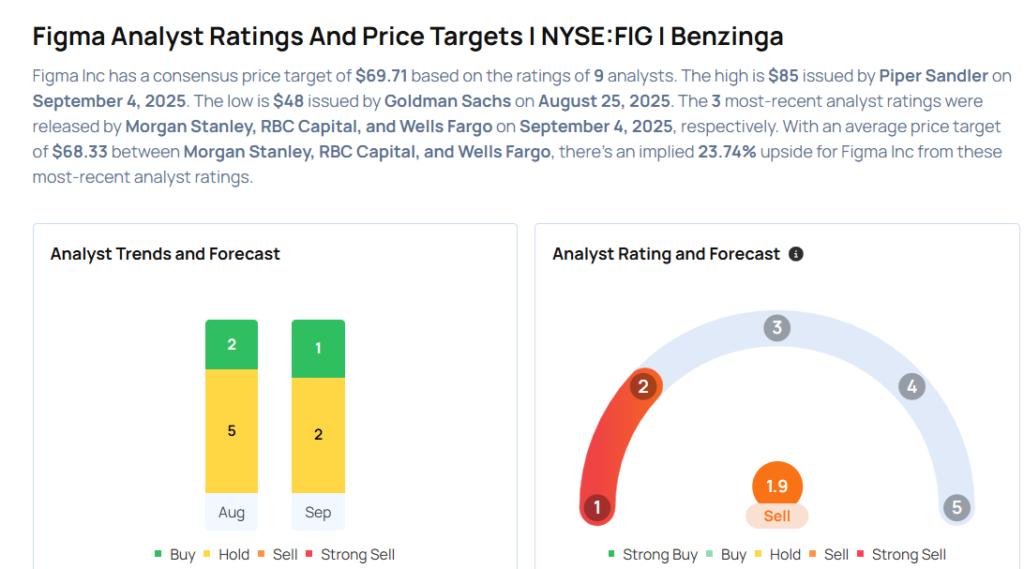1024x569 pixels.
Task: Click the yellow Hold segment of the Sep bar
Action: (318, 434)
